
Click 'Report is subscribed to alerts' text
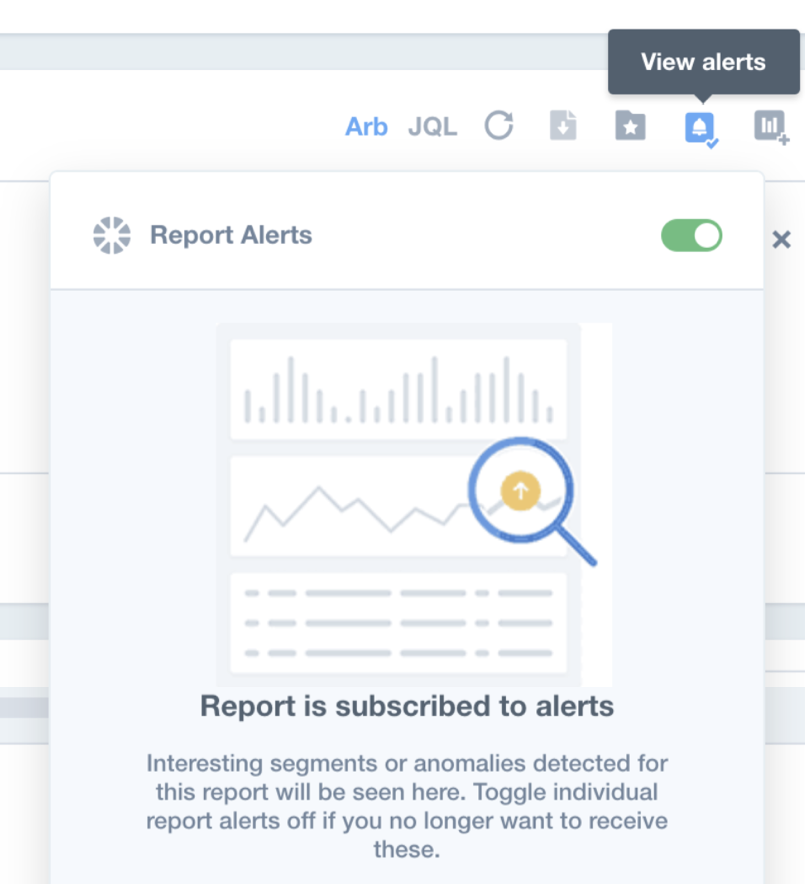407,706
